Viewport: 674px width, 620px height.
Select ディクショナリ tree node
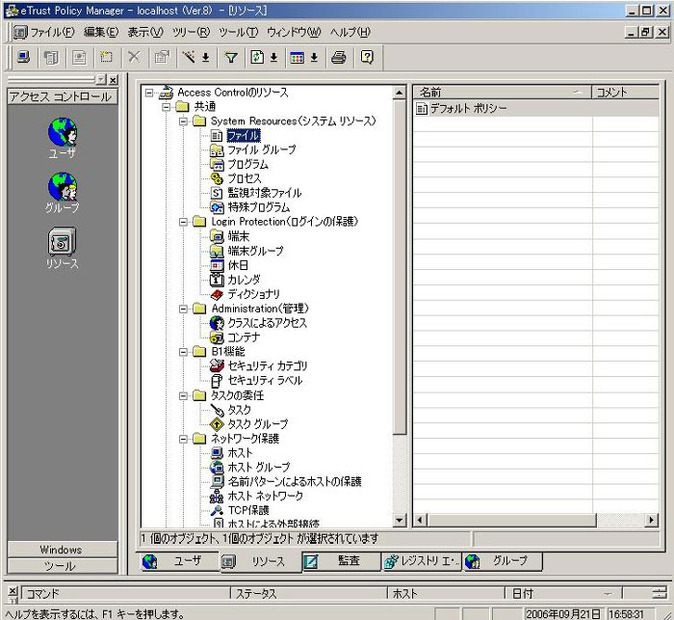pos(254,294)
